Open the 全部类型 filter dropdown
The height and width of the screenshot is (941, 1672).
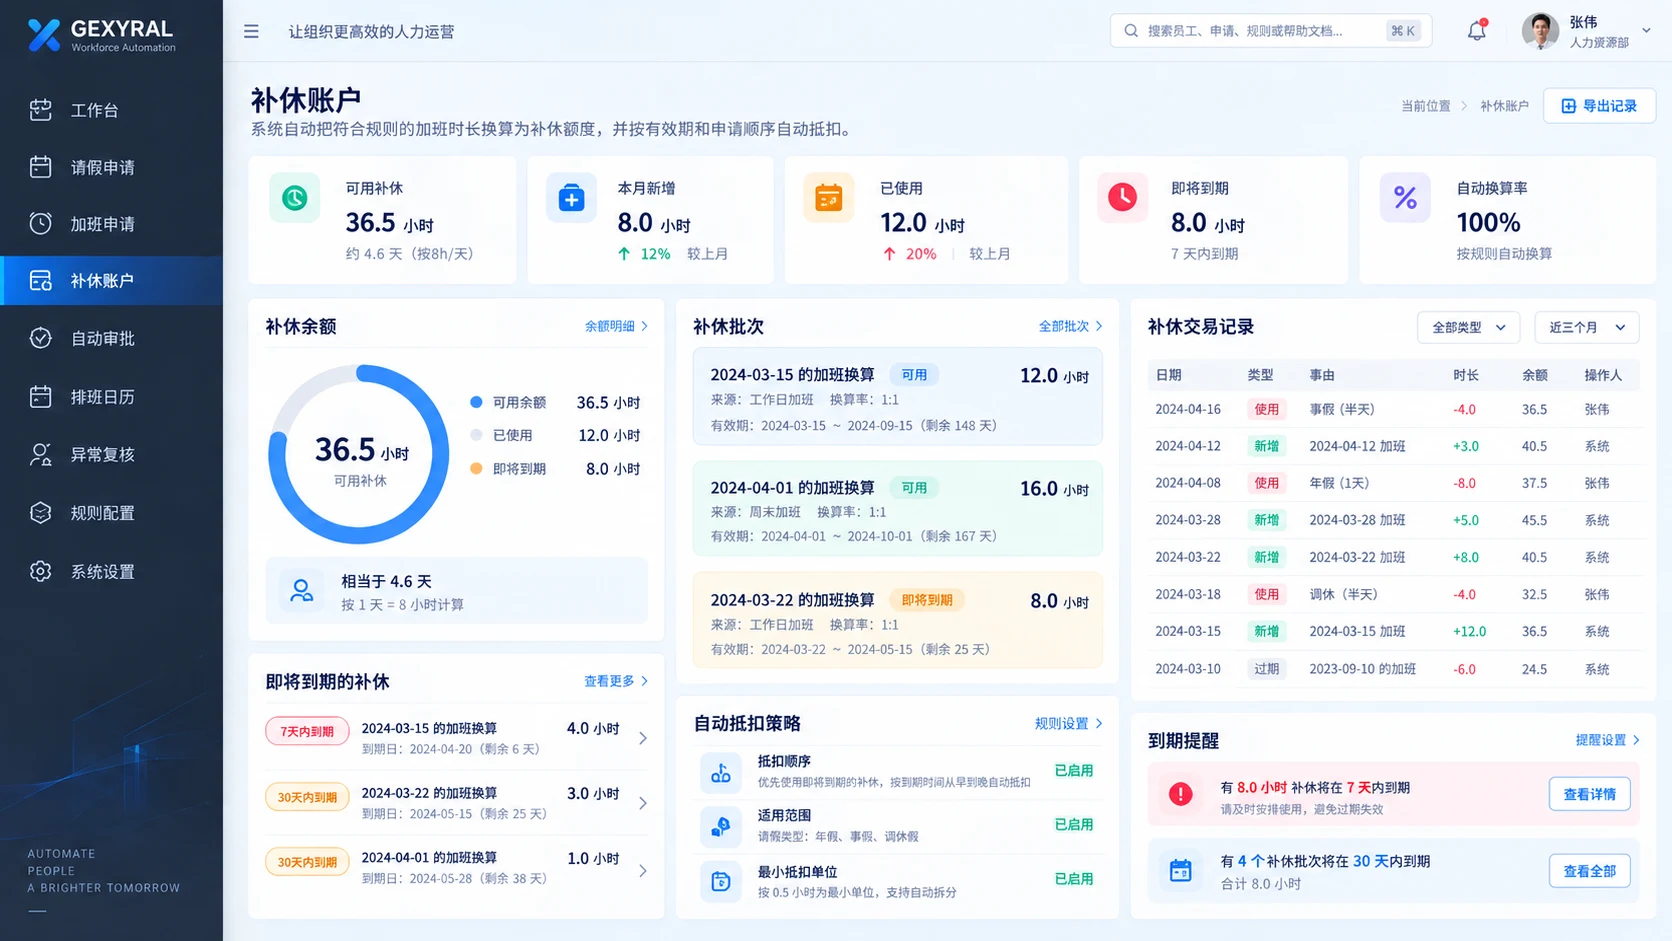pos(1468,327)
